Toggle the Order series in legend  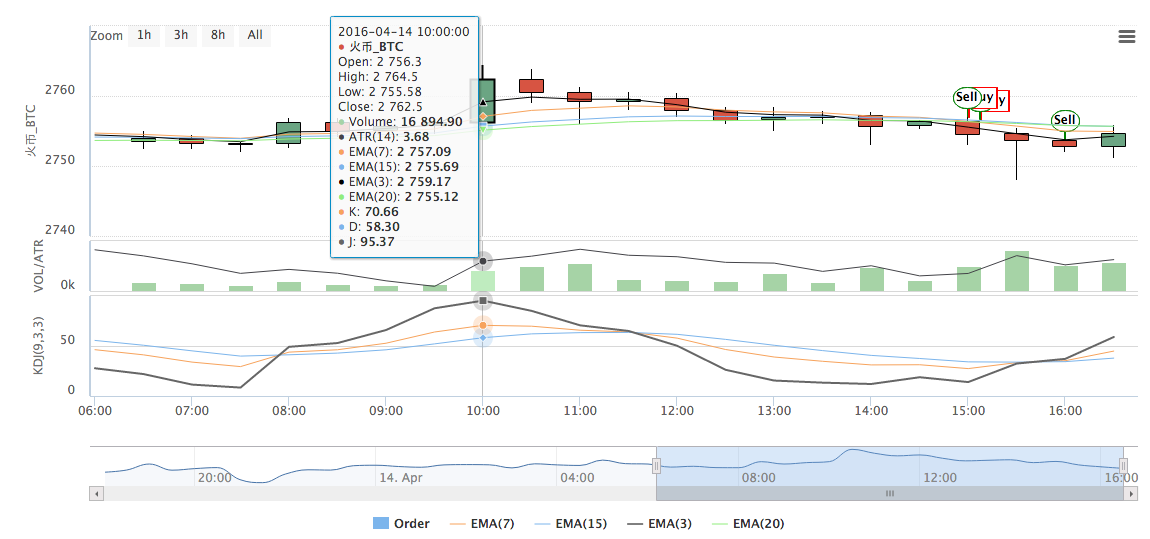(x=401, y=524)
